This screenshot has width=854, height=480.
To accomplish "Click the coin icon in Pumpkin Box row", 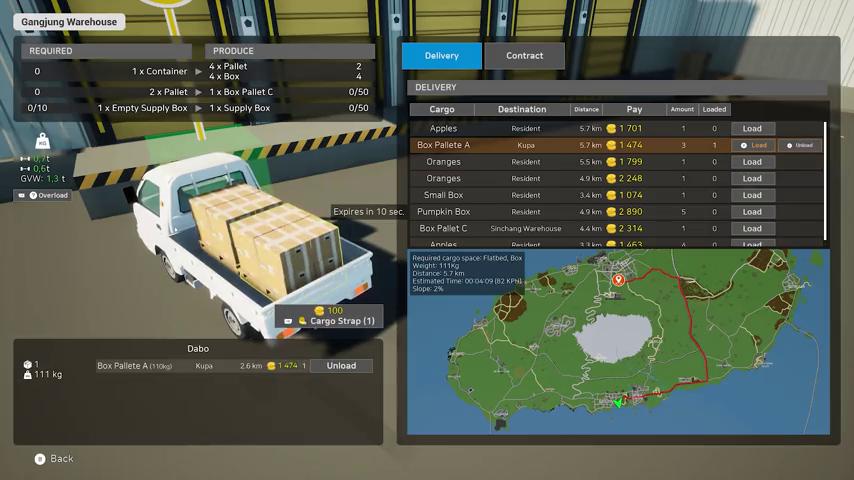I will (x=611, y=212).
